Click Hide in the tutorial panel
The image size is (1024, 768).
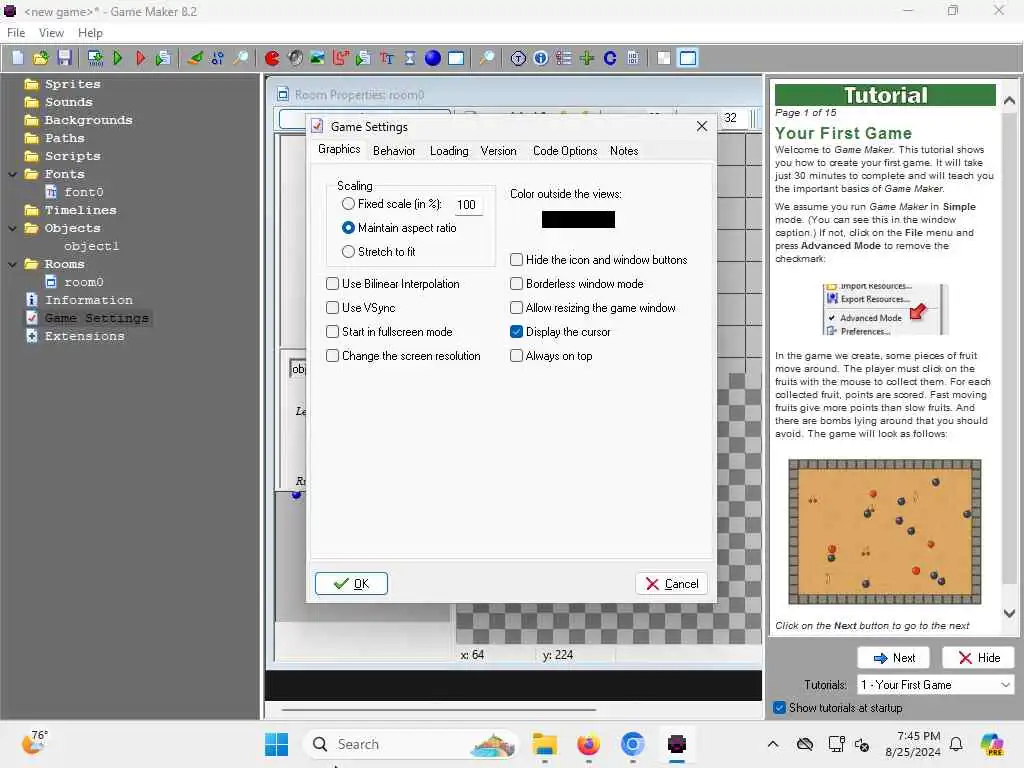tap(978, 658)
